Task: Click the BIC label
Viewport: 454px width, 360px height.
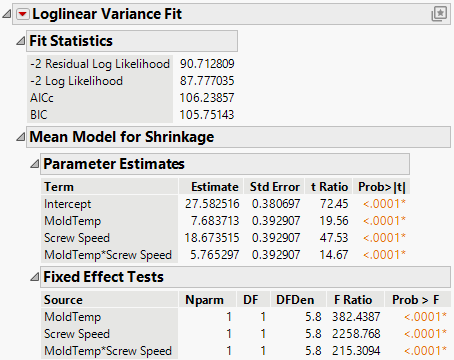Action: 39,115
